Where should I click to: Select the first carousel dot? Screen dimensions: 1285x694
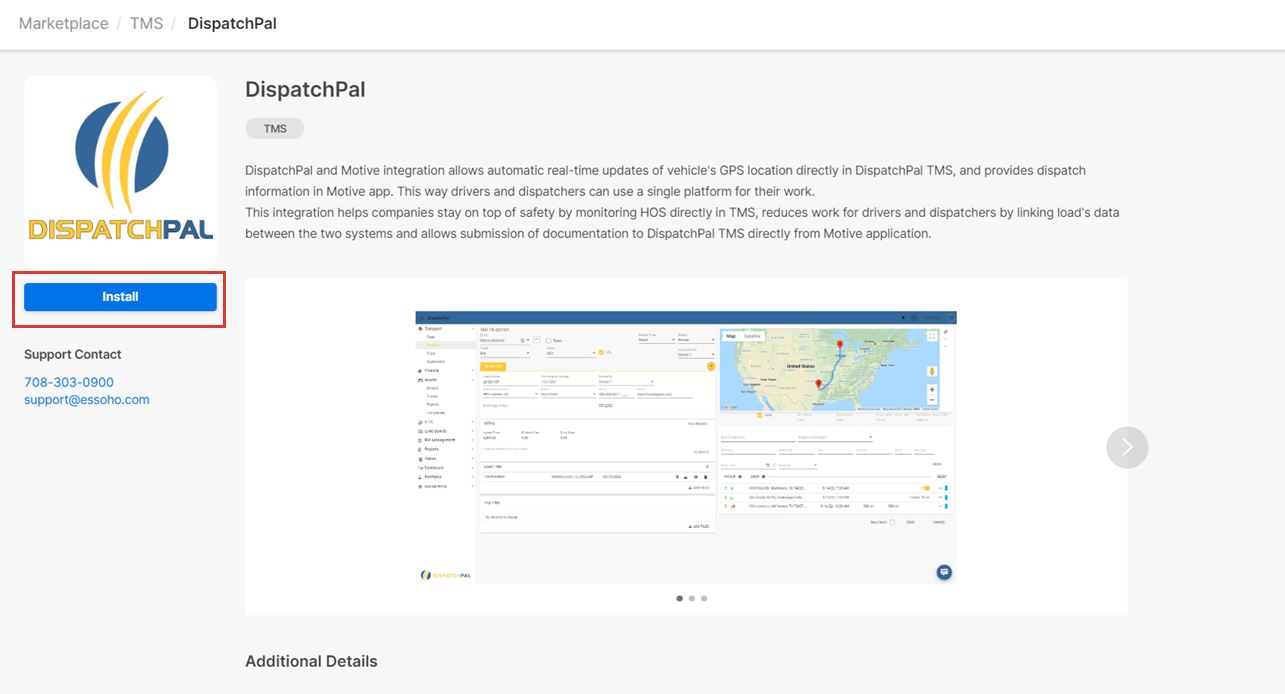(680, 598)
